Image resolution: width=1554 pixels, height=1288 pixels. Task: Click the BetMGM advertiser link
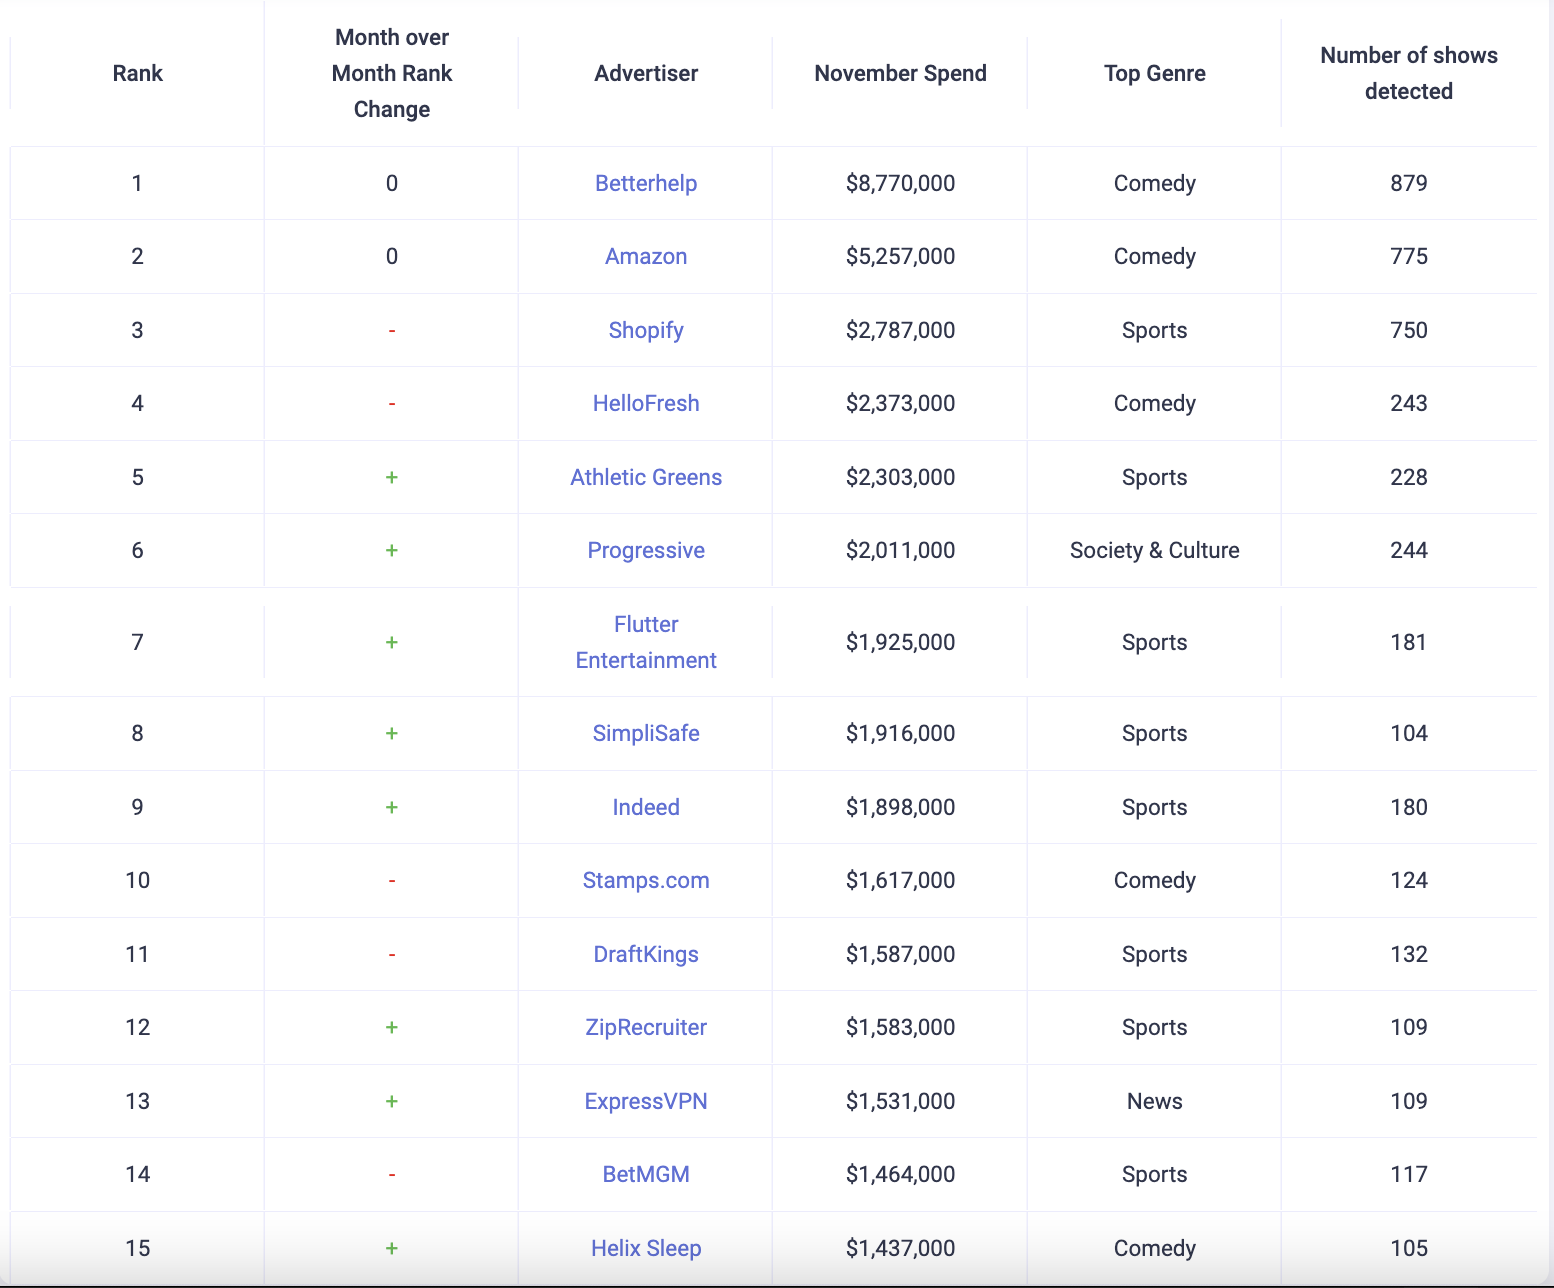(646, 1174)
